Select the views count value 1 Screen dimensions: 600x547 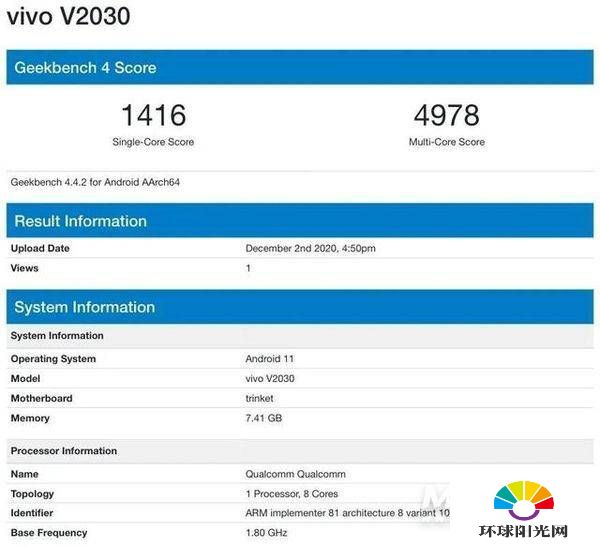point(248,268)
